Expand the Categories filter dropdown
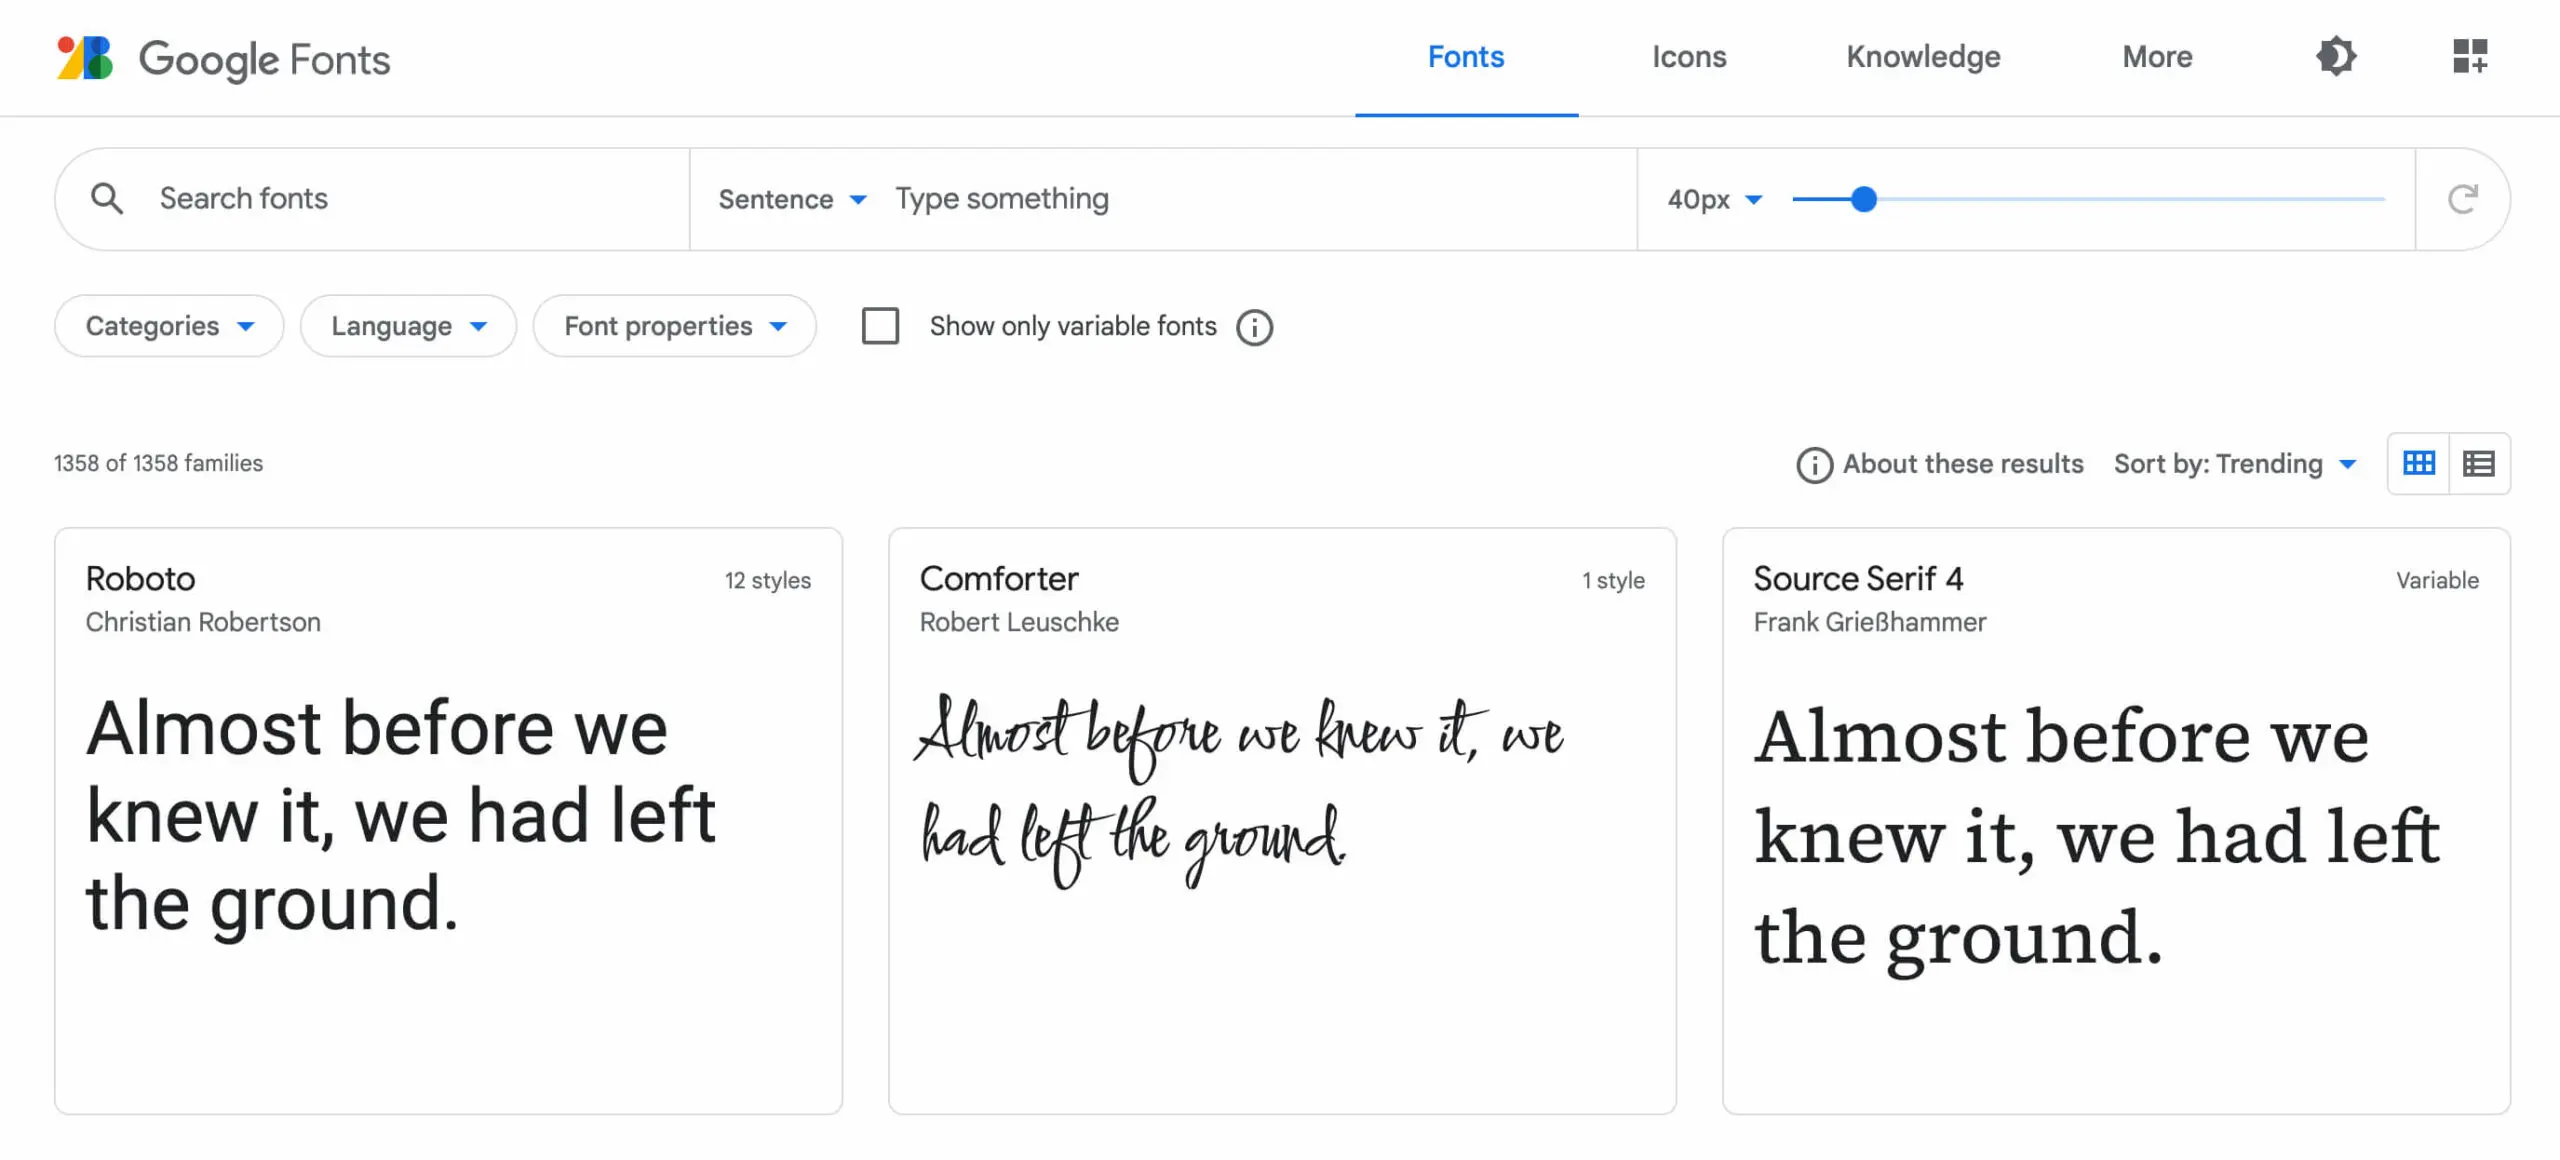2560x1160 pixels. click(169, 326)
